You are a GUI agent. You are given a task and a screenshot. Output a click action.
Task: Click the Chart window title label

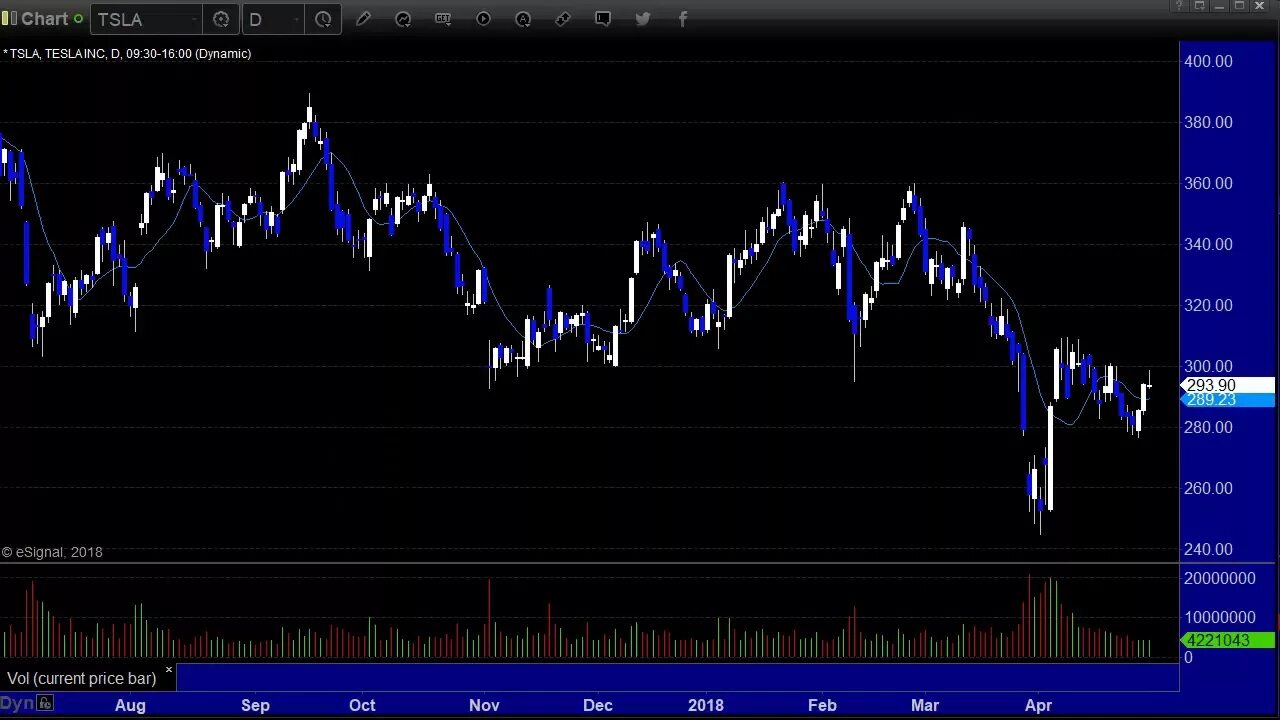(x=45, y=18)
